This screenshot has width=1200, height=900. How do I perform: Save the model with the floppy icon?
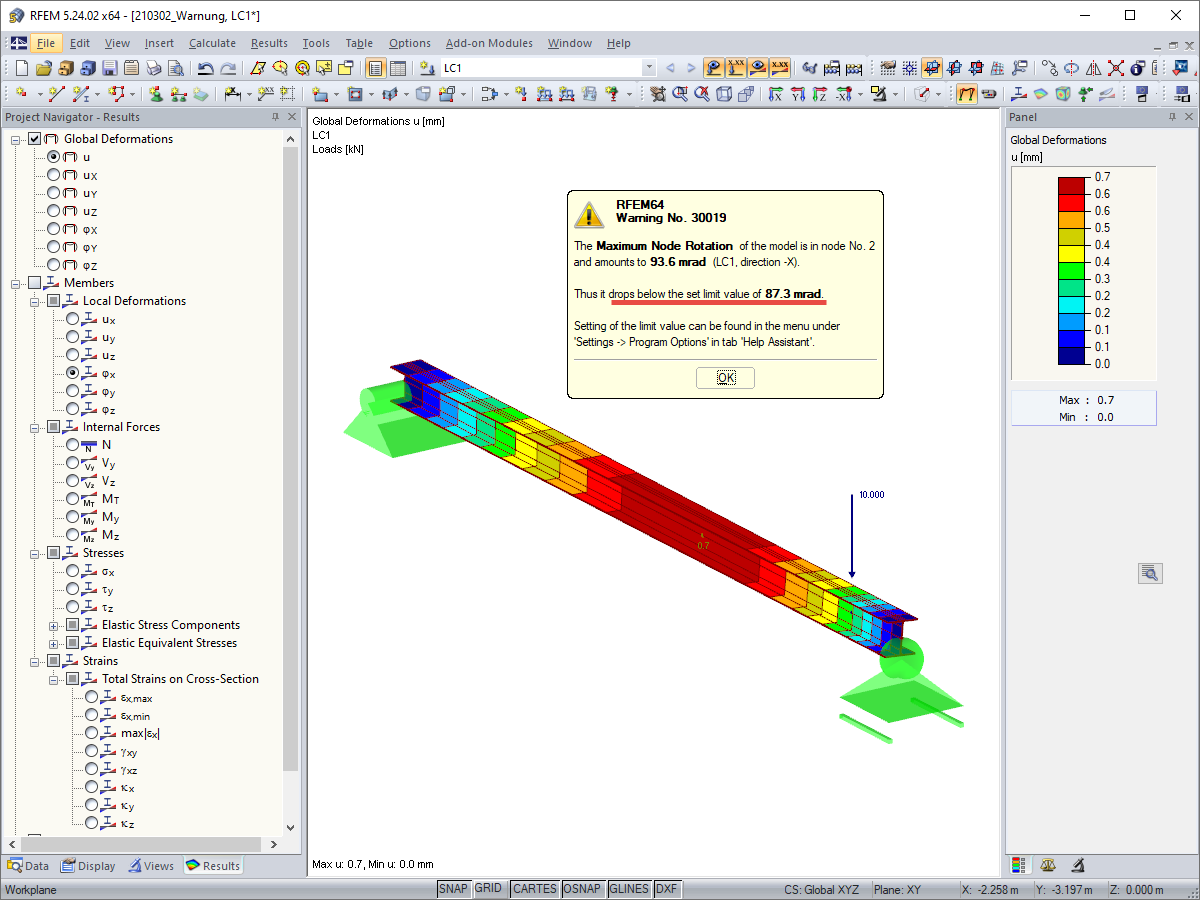(109, 68)
